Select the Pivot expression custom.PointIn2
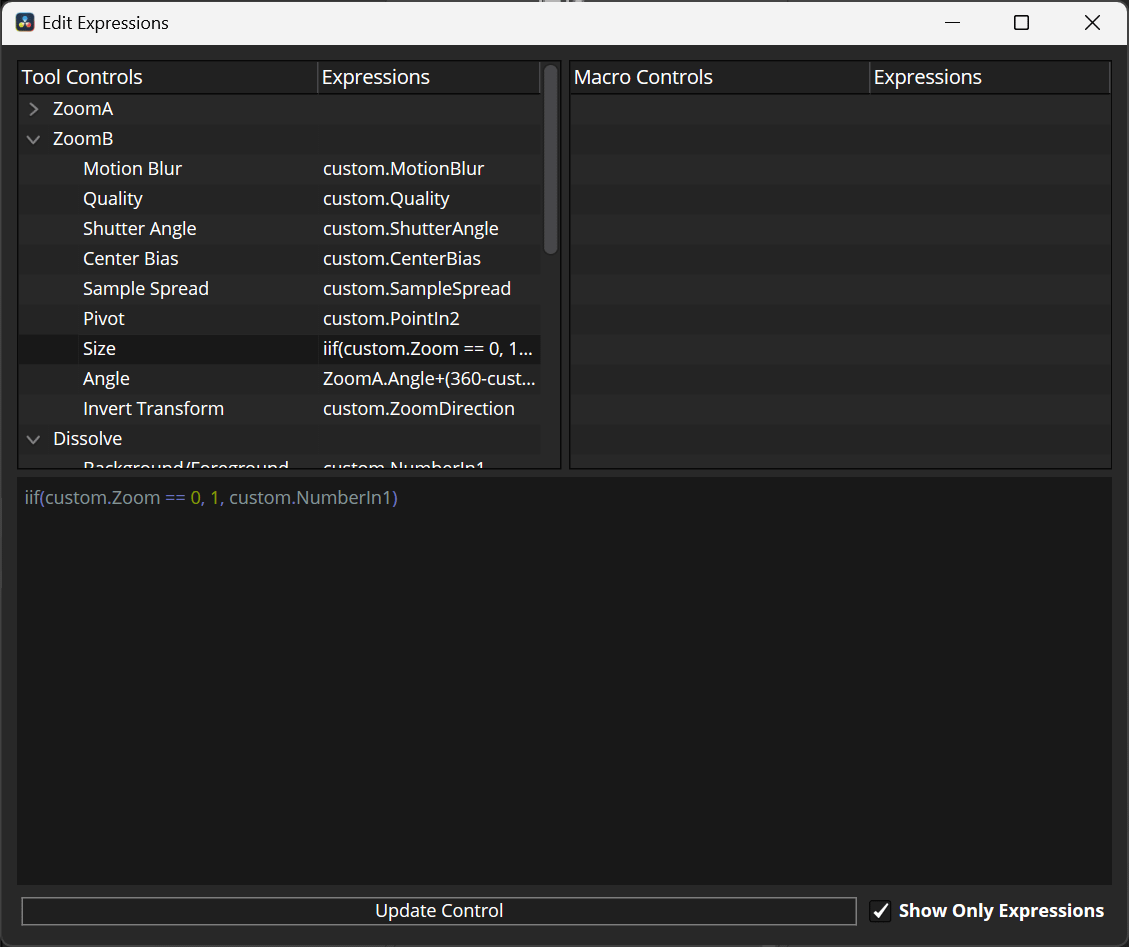Screen dimensions: 1129x947 pos(391,319)
